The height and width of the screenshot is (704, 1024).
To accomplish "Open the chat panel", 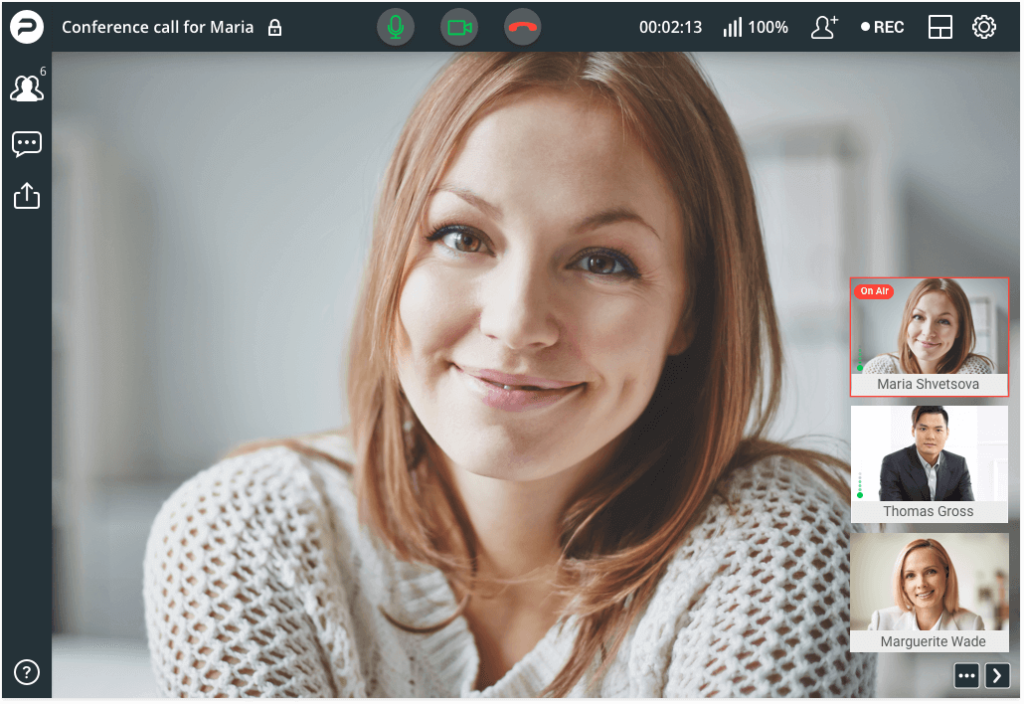I will (x=26, y=144).
